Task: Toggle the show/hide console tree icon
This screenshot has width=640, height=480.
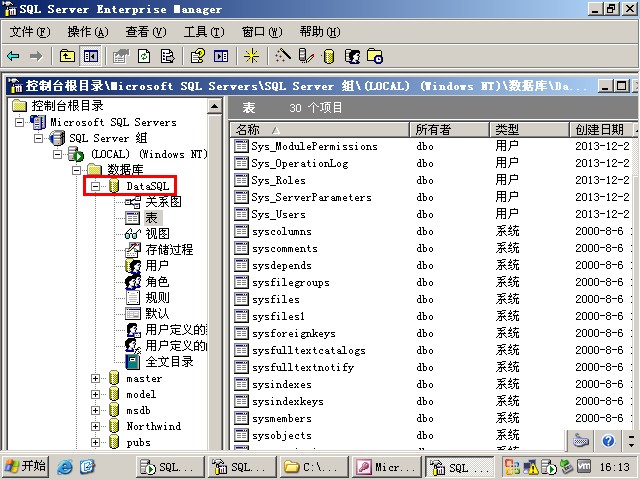Action: [x=90, y=56]
